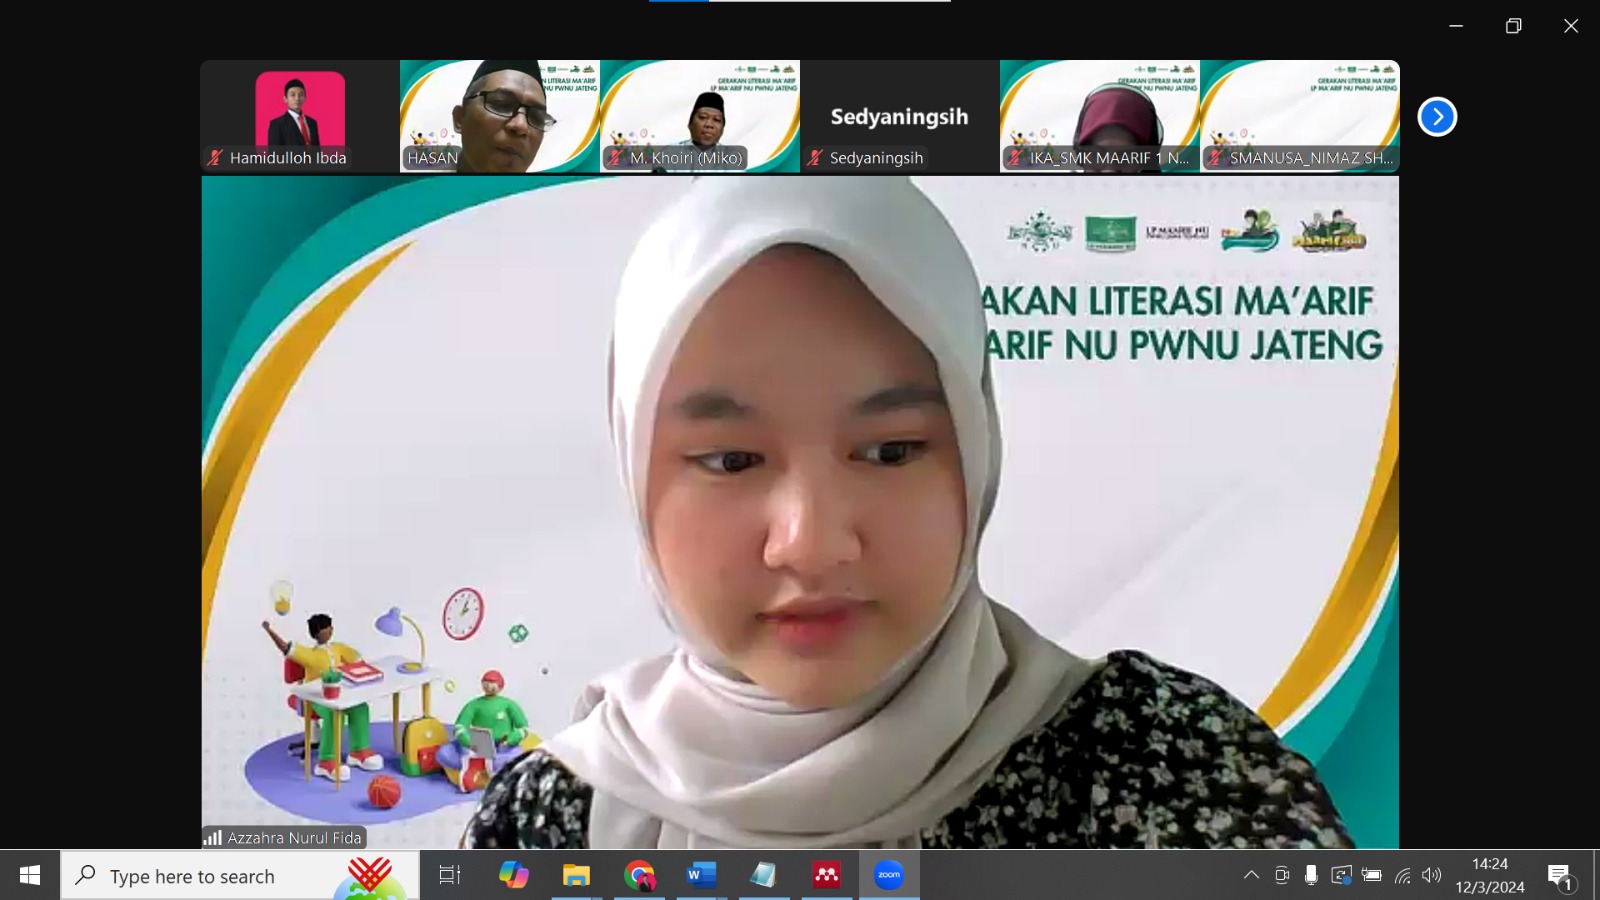The height and width of the screenshot is (900, 1600).
Task: Close the Zoom meeting window
Action: click(1571, 26)
